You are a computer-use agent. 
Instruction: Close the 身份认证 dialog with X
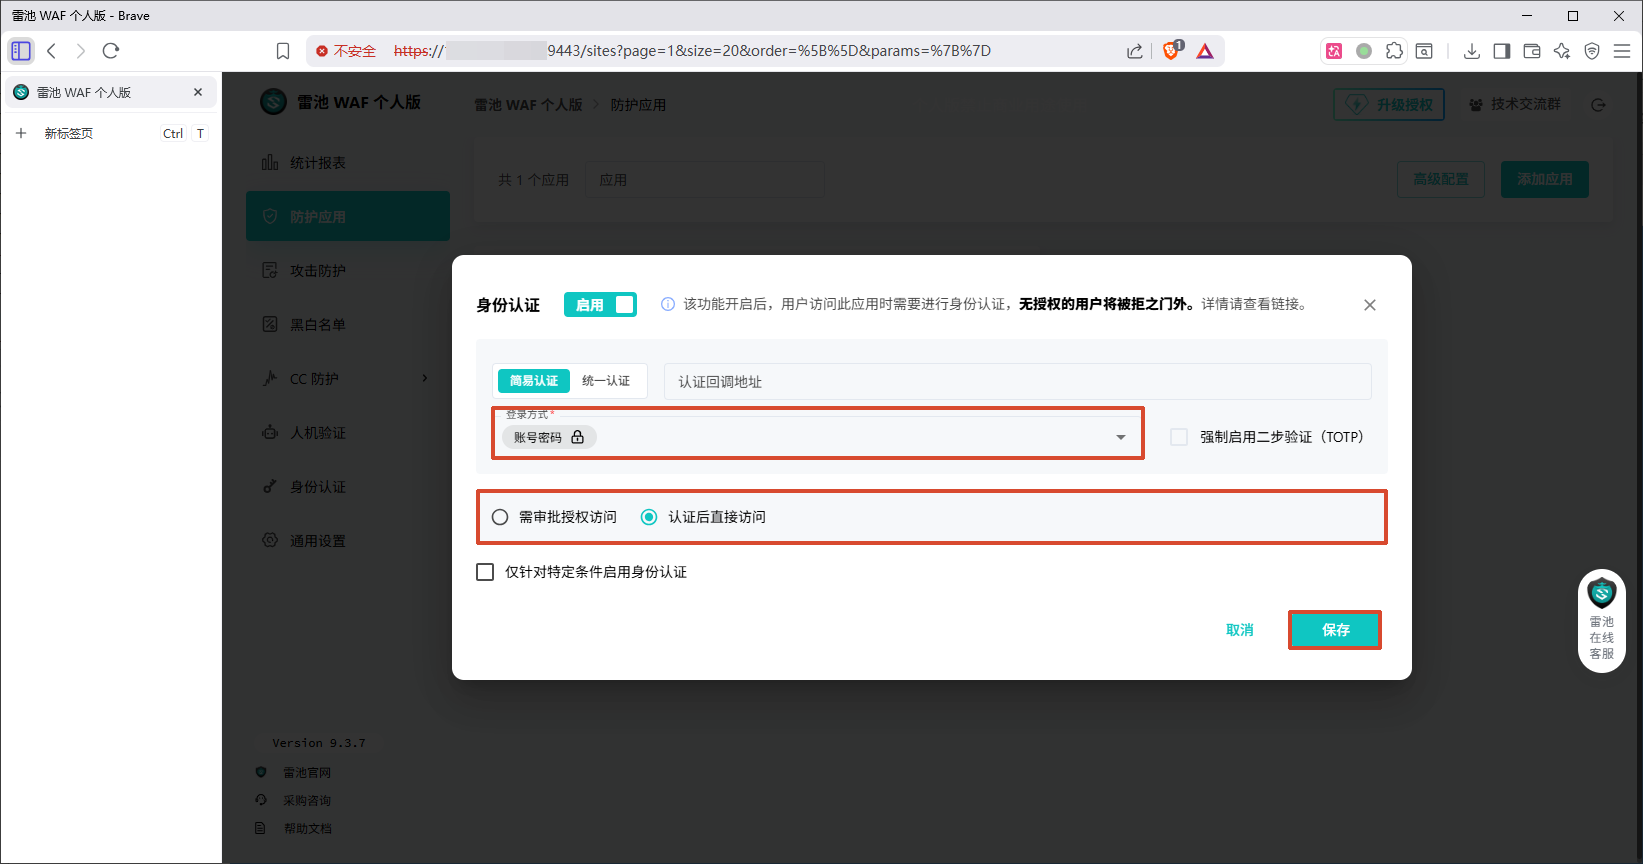coord(1370,305)
